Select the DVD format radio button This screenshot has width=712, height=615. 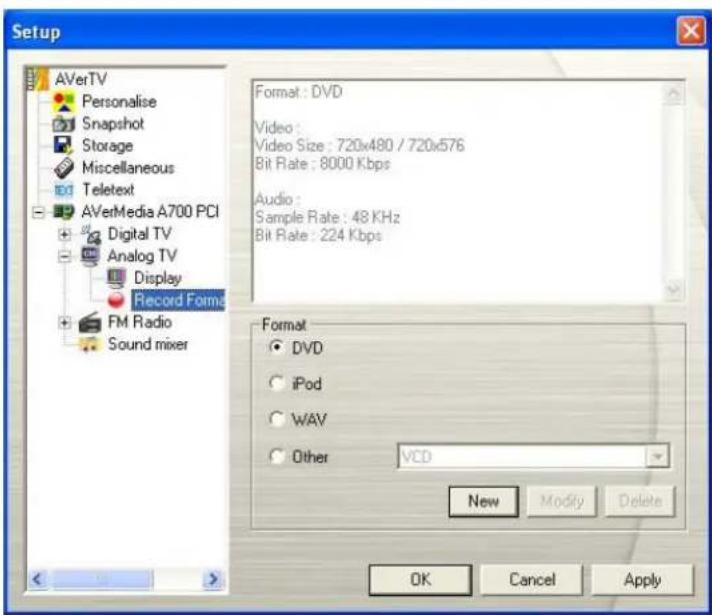[x=276, y=347]
